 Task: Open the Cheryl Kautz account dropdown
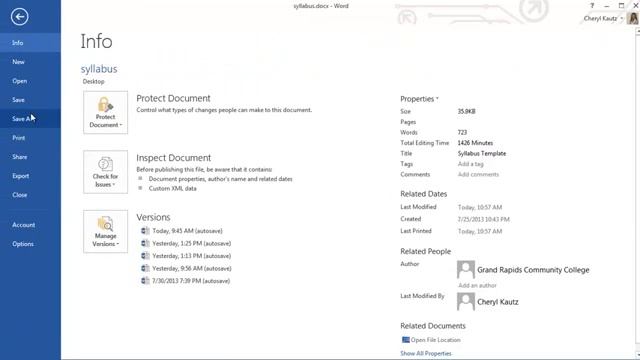click(x=603, y=18)
